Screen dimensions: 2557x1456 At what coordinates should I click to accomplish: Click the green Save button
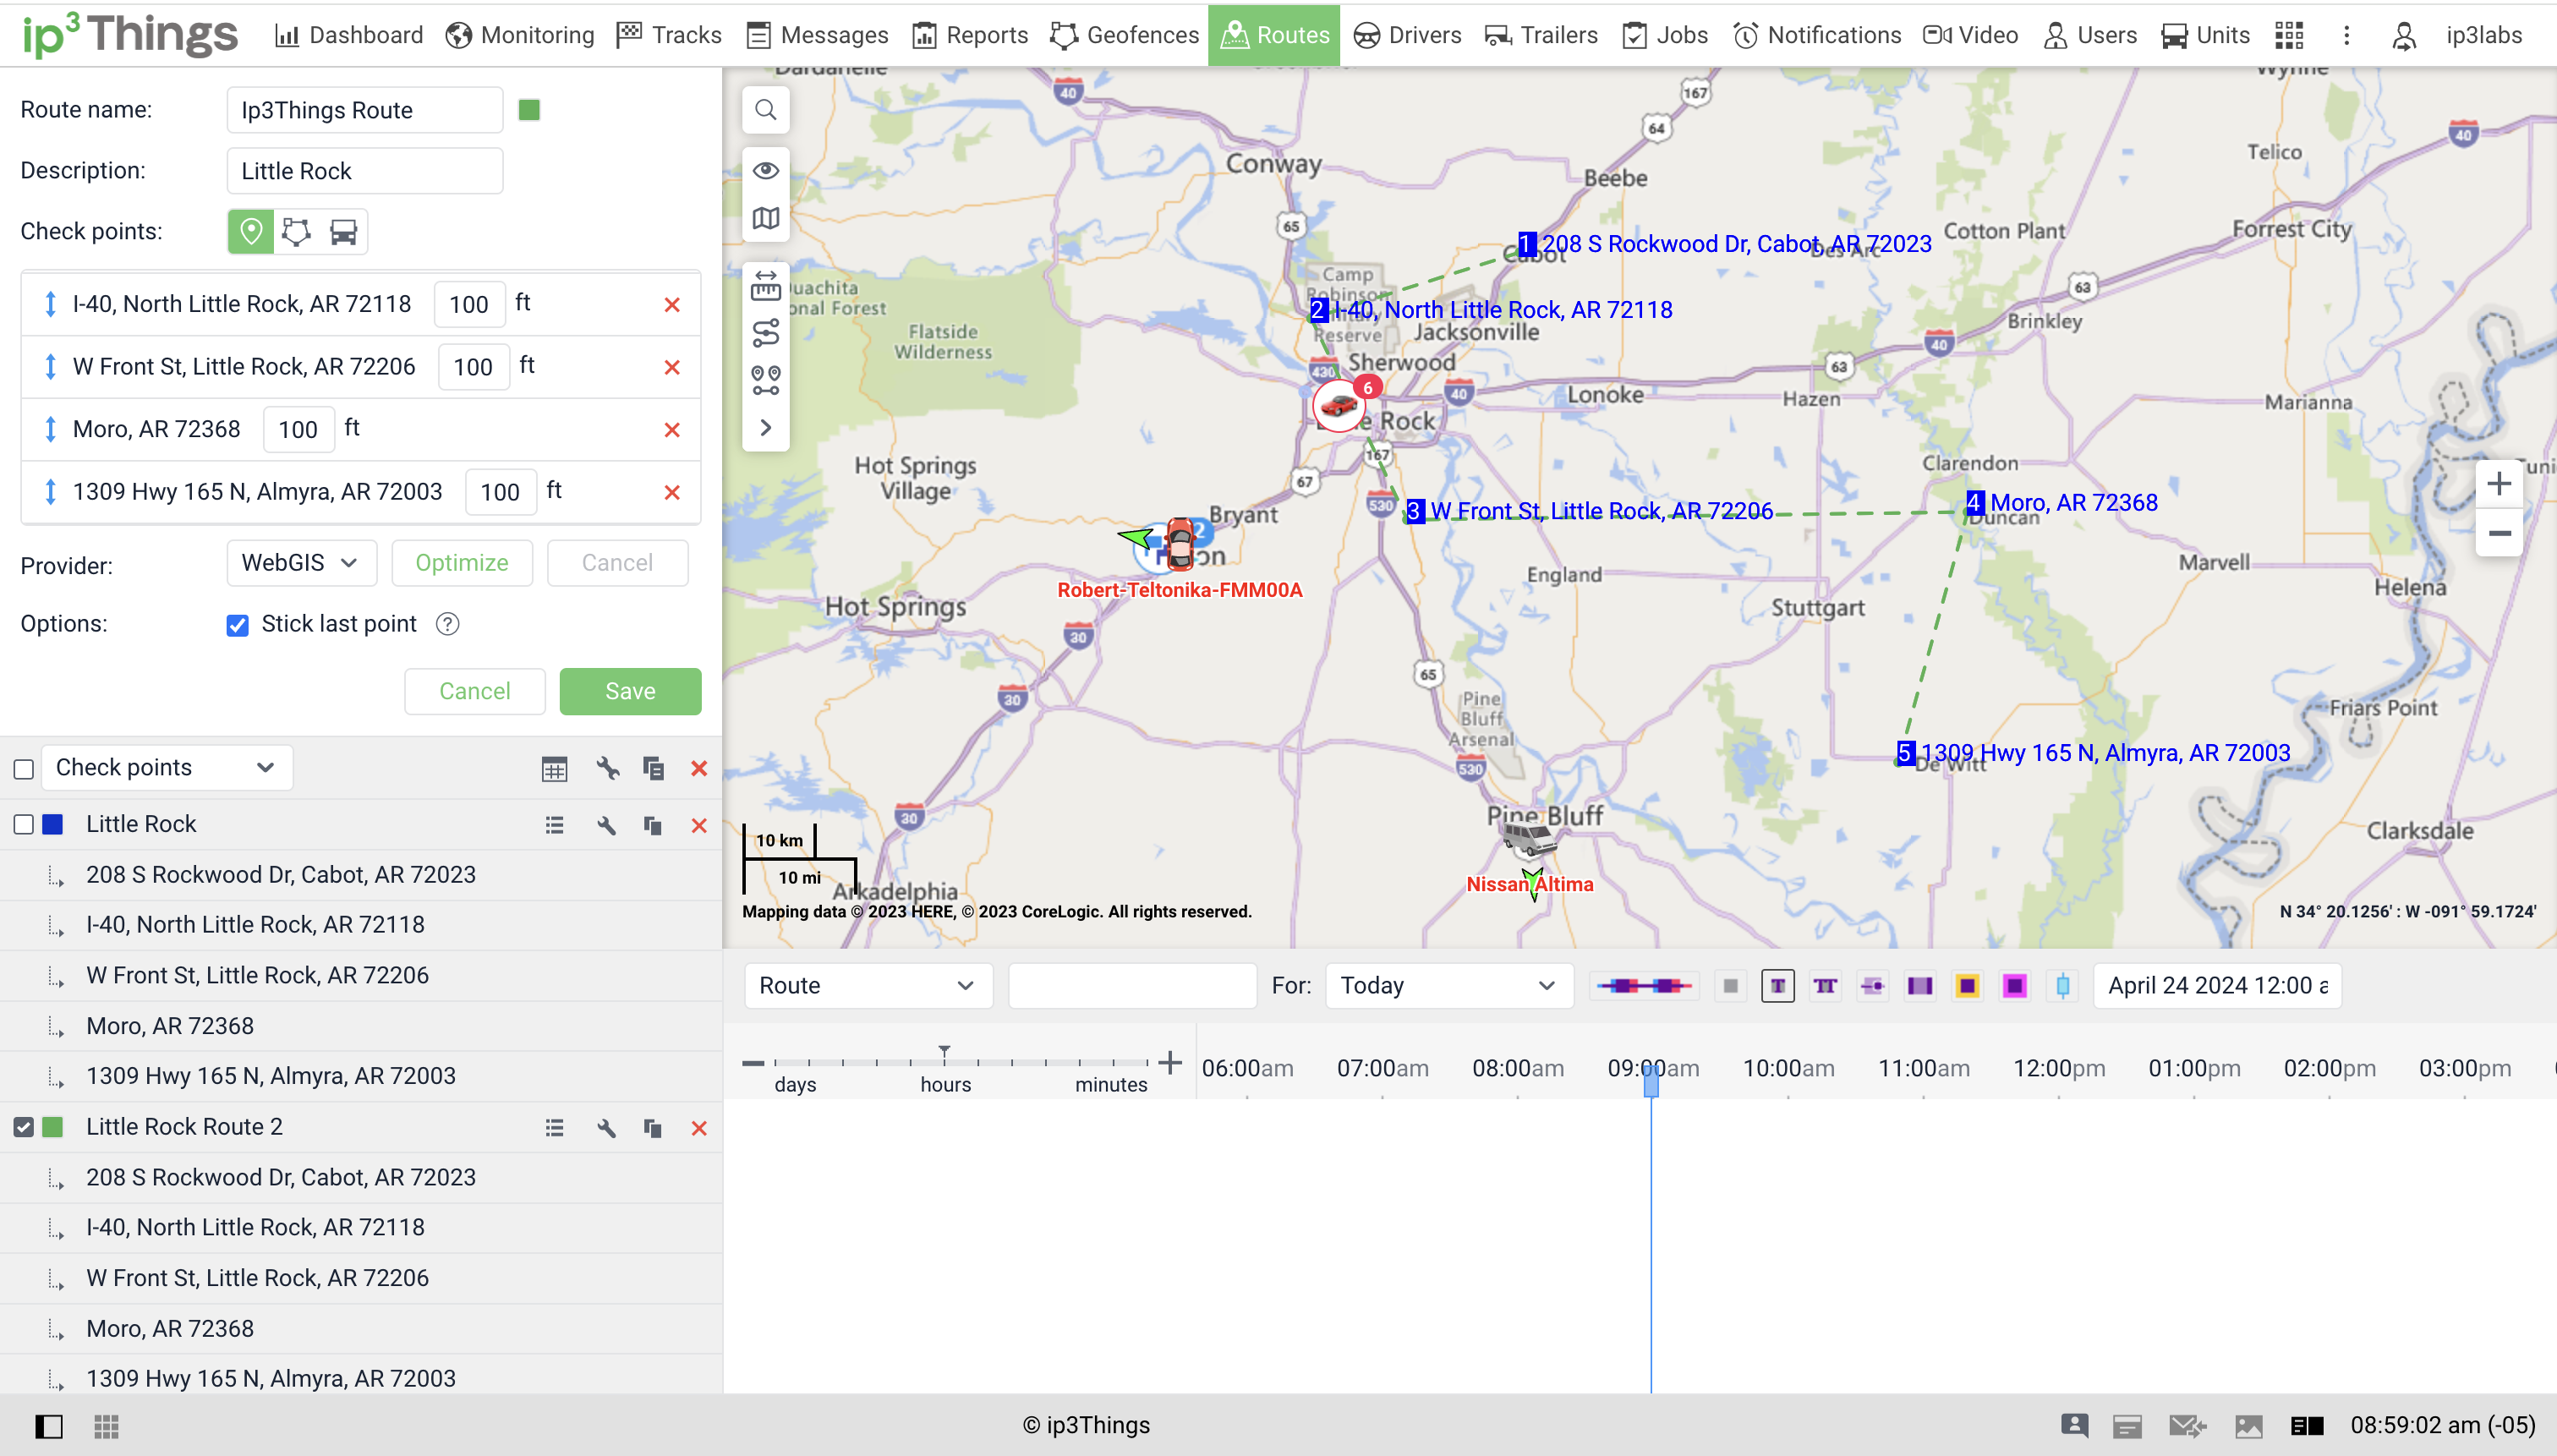[630, 692]
